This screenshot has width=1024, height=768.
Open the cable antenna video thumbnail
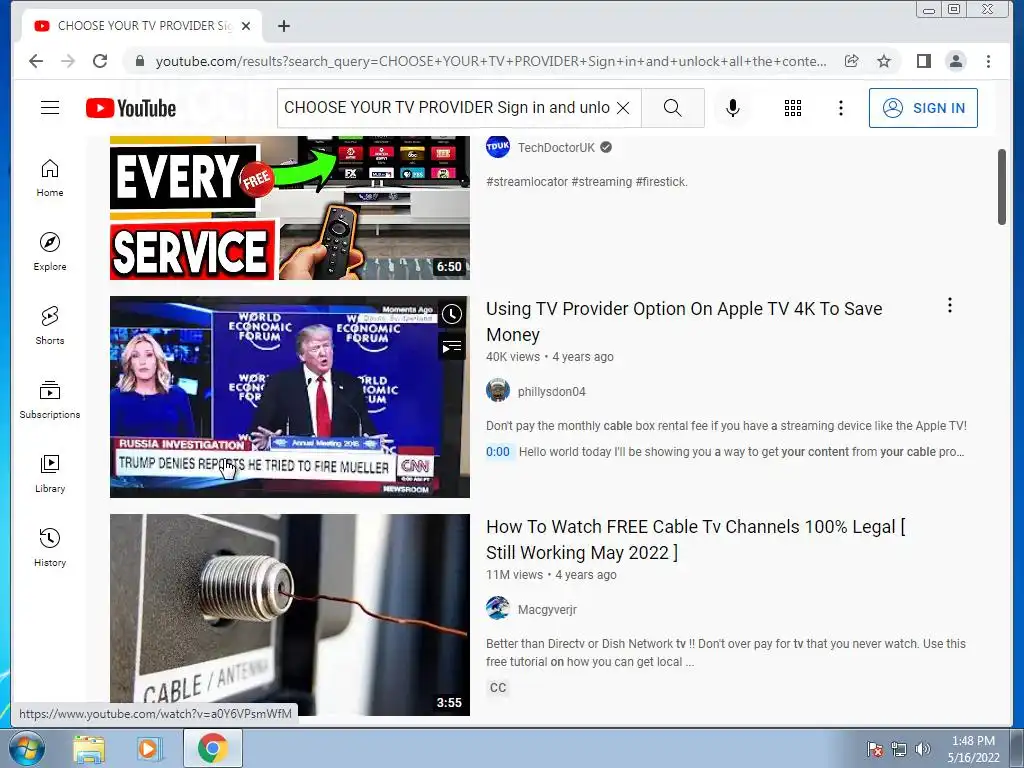289,615
